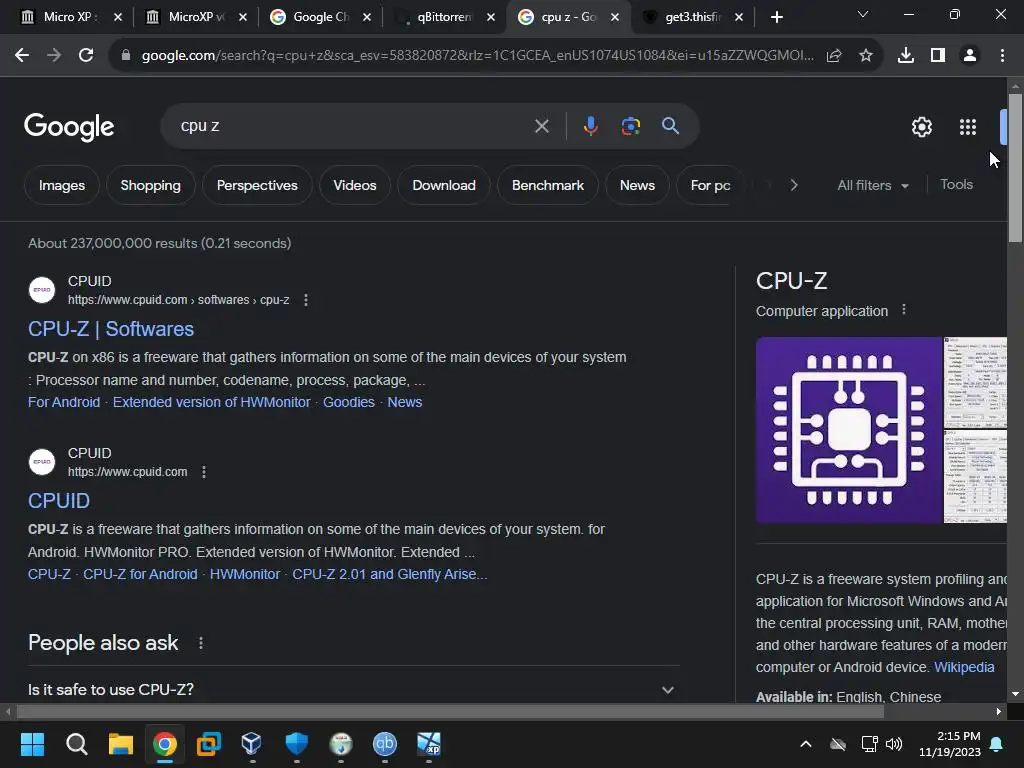
Task: Open more options for CPU-Z Softwares result
Action: click(x=306, y=300)
